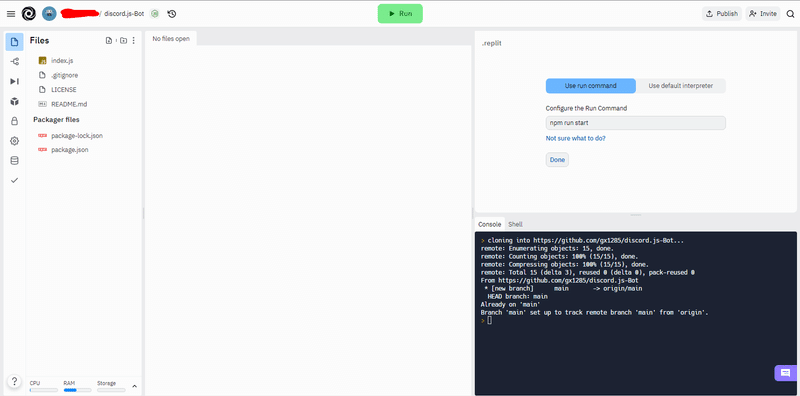Viewport: 800px width, 396px height.
Task: Select 'Use run command' option
Action: pos(590,86)
